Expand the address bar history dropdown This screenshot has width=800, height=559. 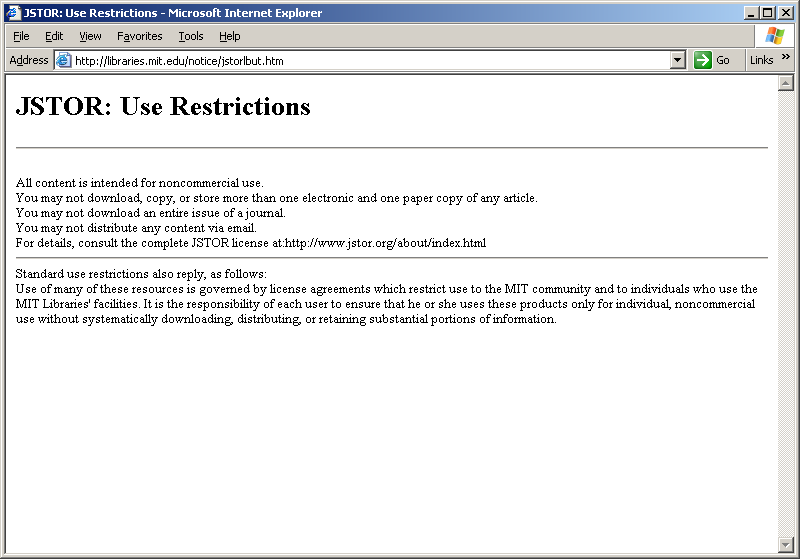coord(678,60)
